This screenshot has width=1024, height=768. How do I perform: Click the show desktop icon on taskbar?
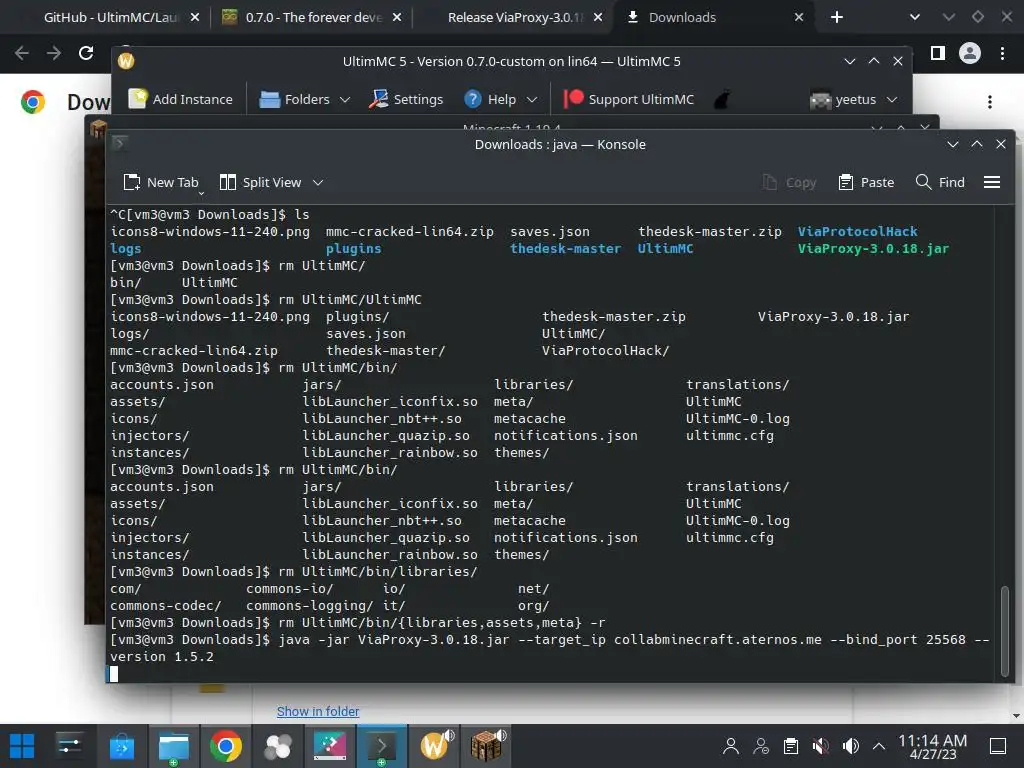tap(998, 746)
